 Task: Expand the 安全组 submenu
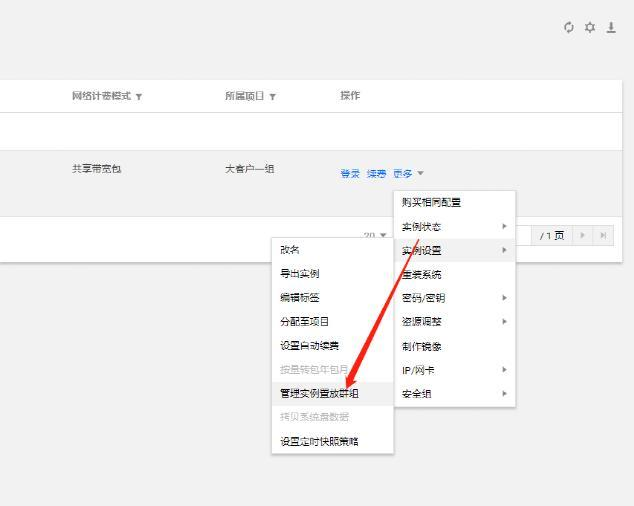pyautogui.click(x=454, y=394)
